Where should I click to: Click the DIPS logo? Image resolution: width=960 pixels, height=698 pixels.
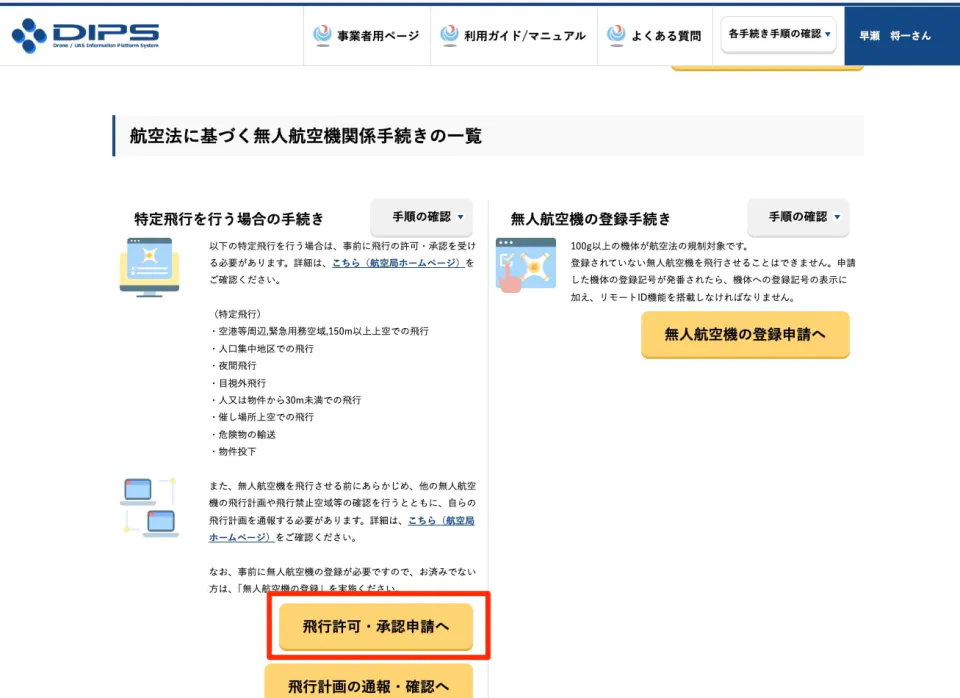point(85,36)
